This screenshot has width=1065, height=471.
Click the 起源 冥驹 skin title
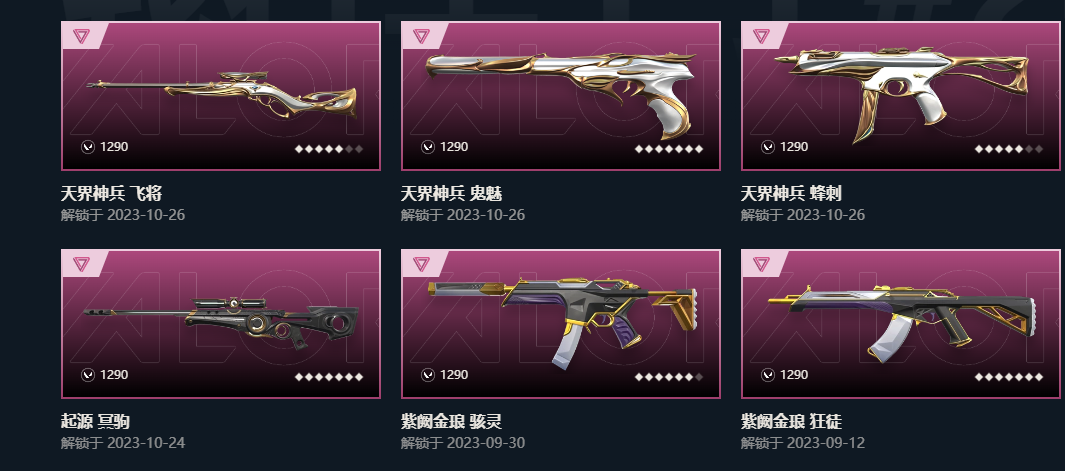[x=95, y=422]
